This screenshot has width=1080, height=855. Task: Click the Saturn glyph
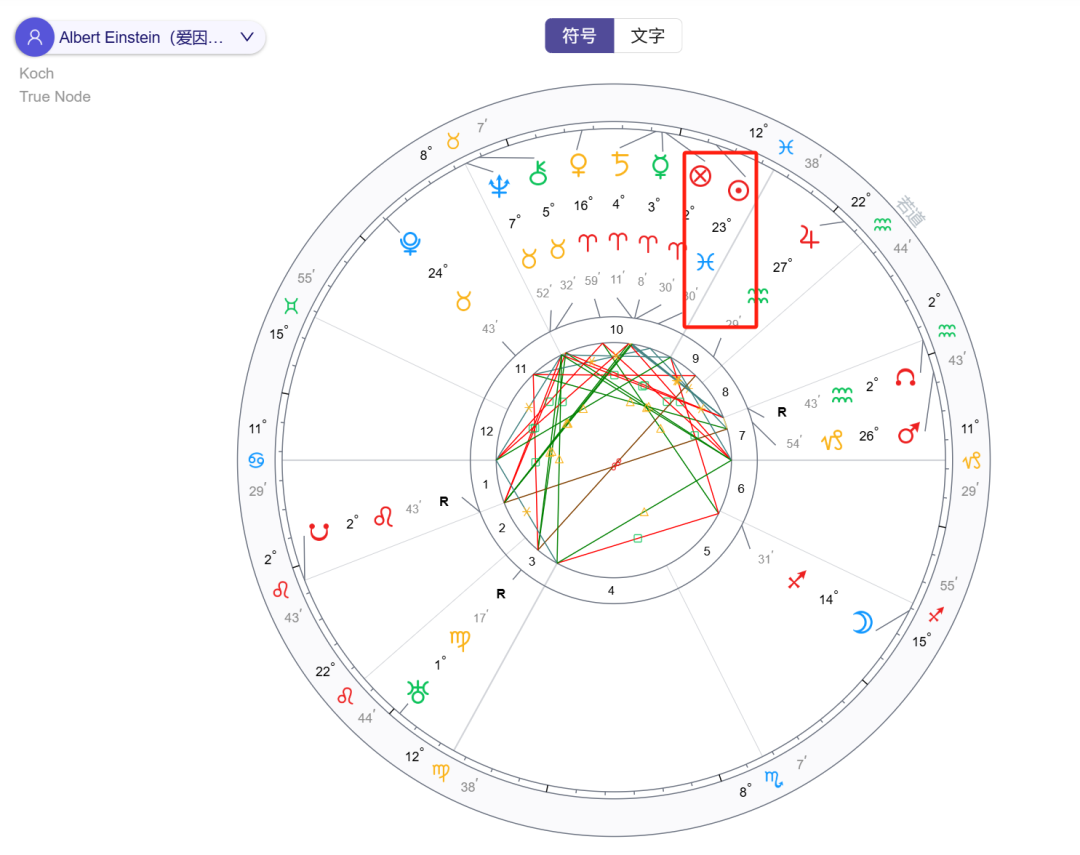[621, 164]
